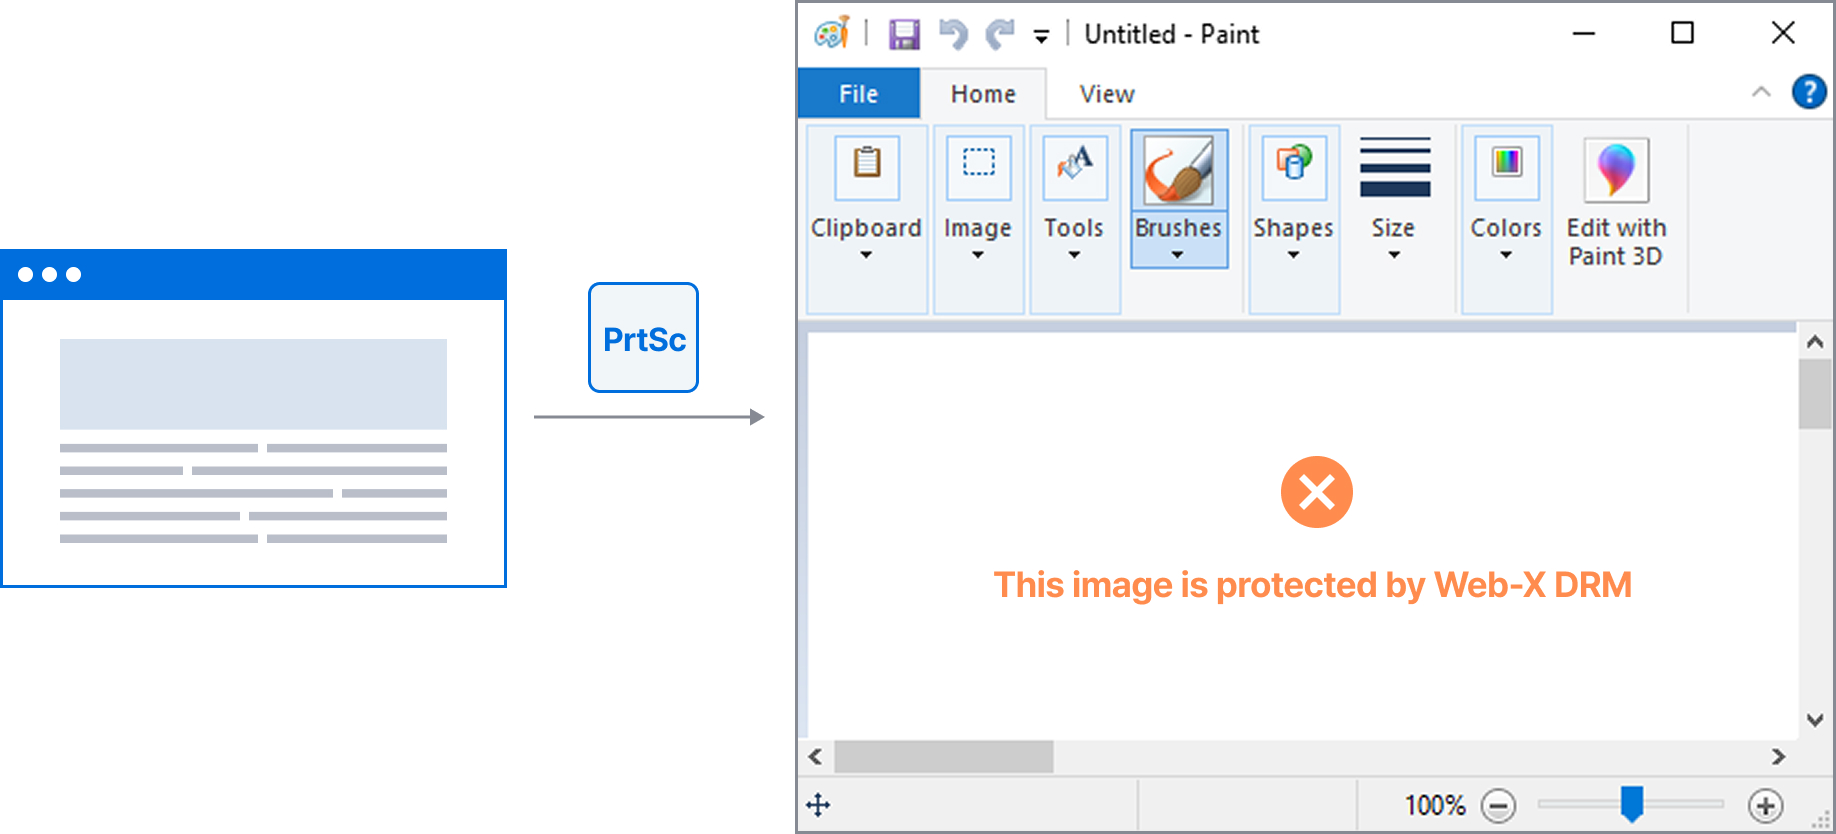Expand the Colors group dropdown arrow

point(1506,255)
